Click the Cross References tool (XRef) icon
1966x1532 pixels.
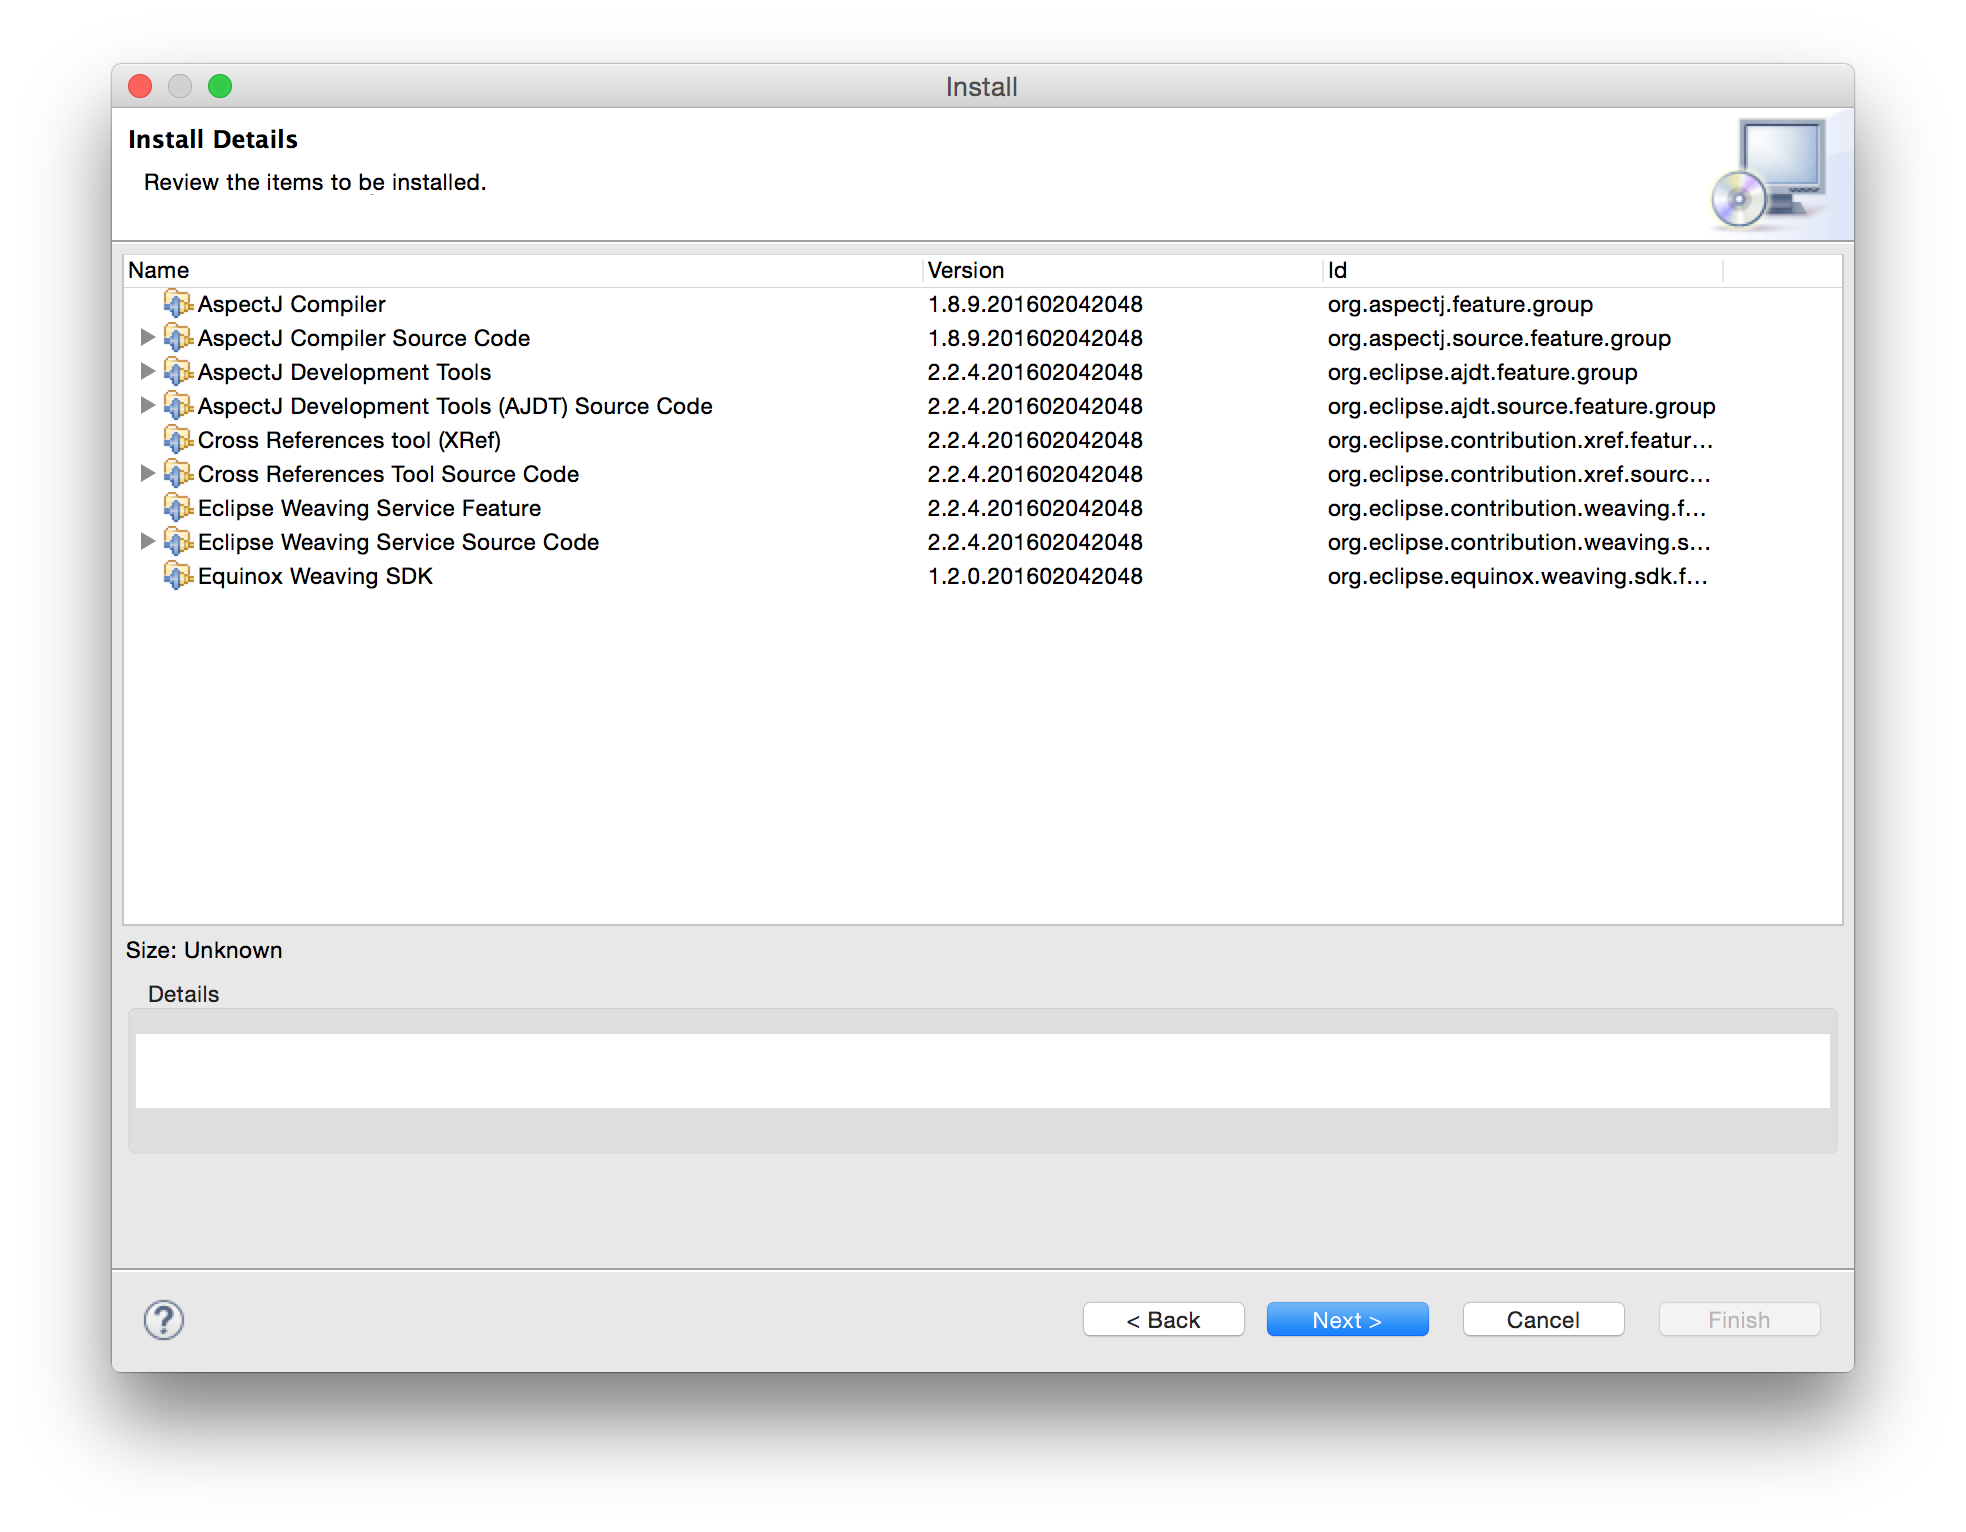[178, 440]
